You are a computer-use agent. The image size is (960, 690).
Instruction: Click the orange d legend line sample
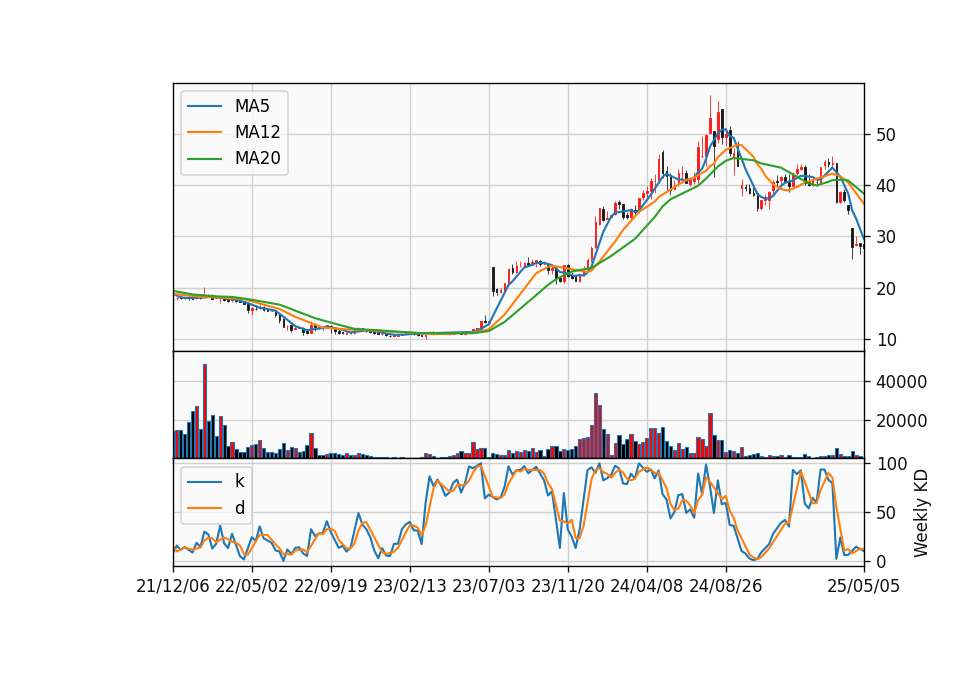204,508
